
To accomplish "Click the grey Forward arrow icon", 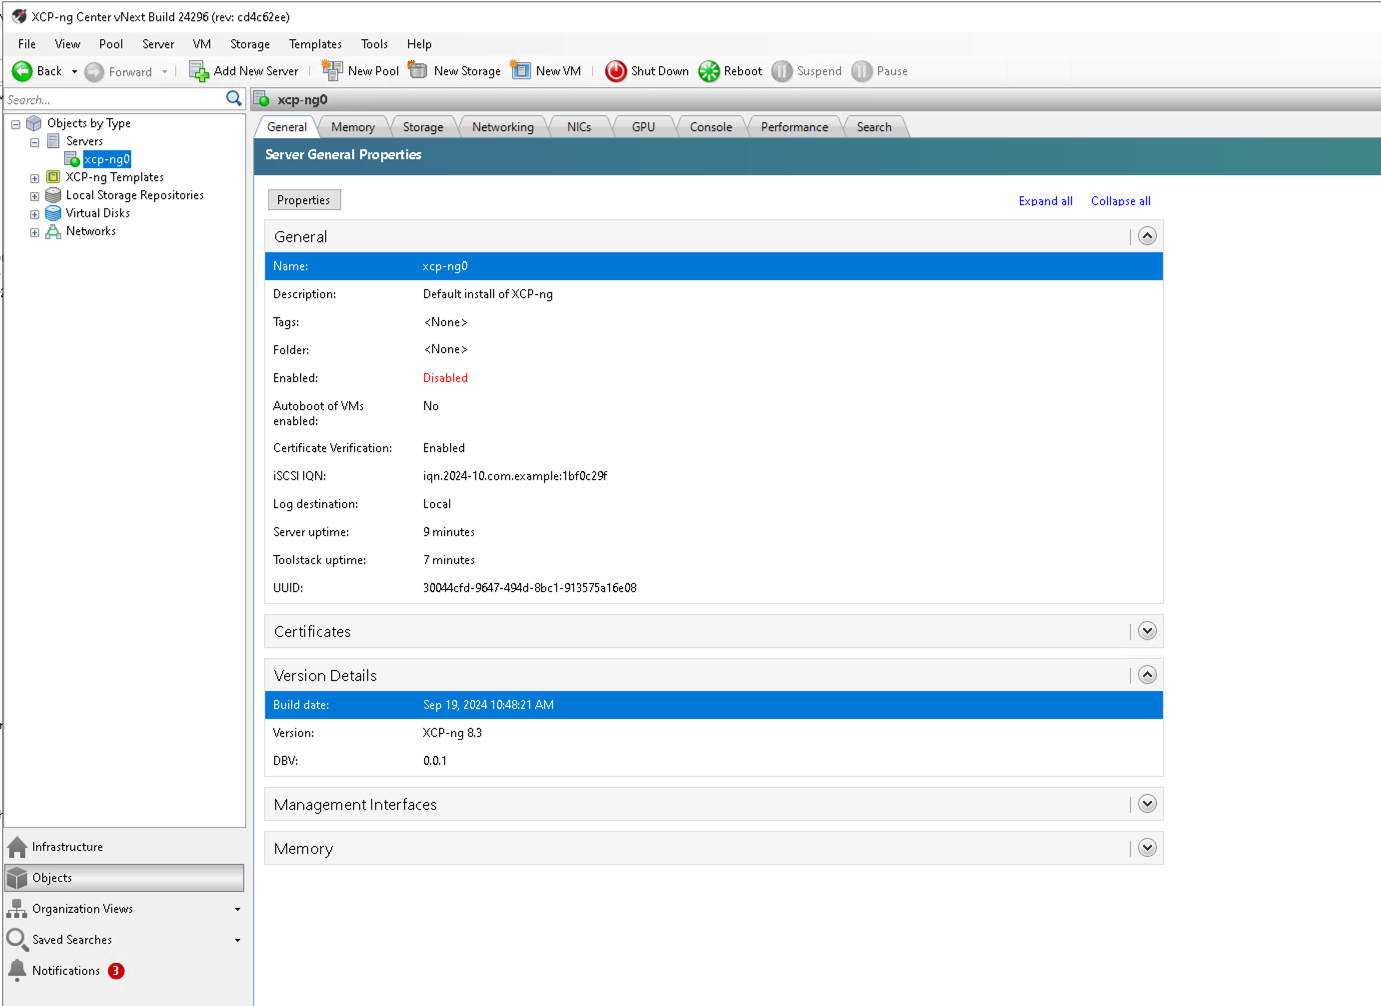I will [x=94, y=72].
